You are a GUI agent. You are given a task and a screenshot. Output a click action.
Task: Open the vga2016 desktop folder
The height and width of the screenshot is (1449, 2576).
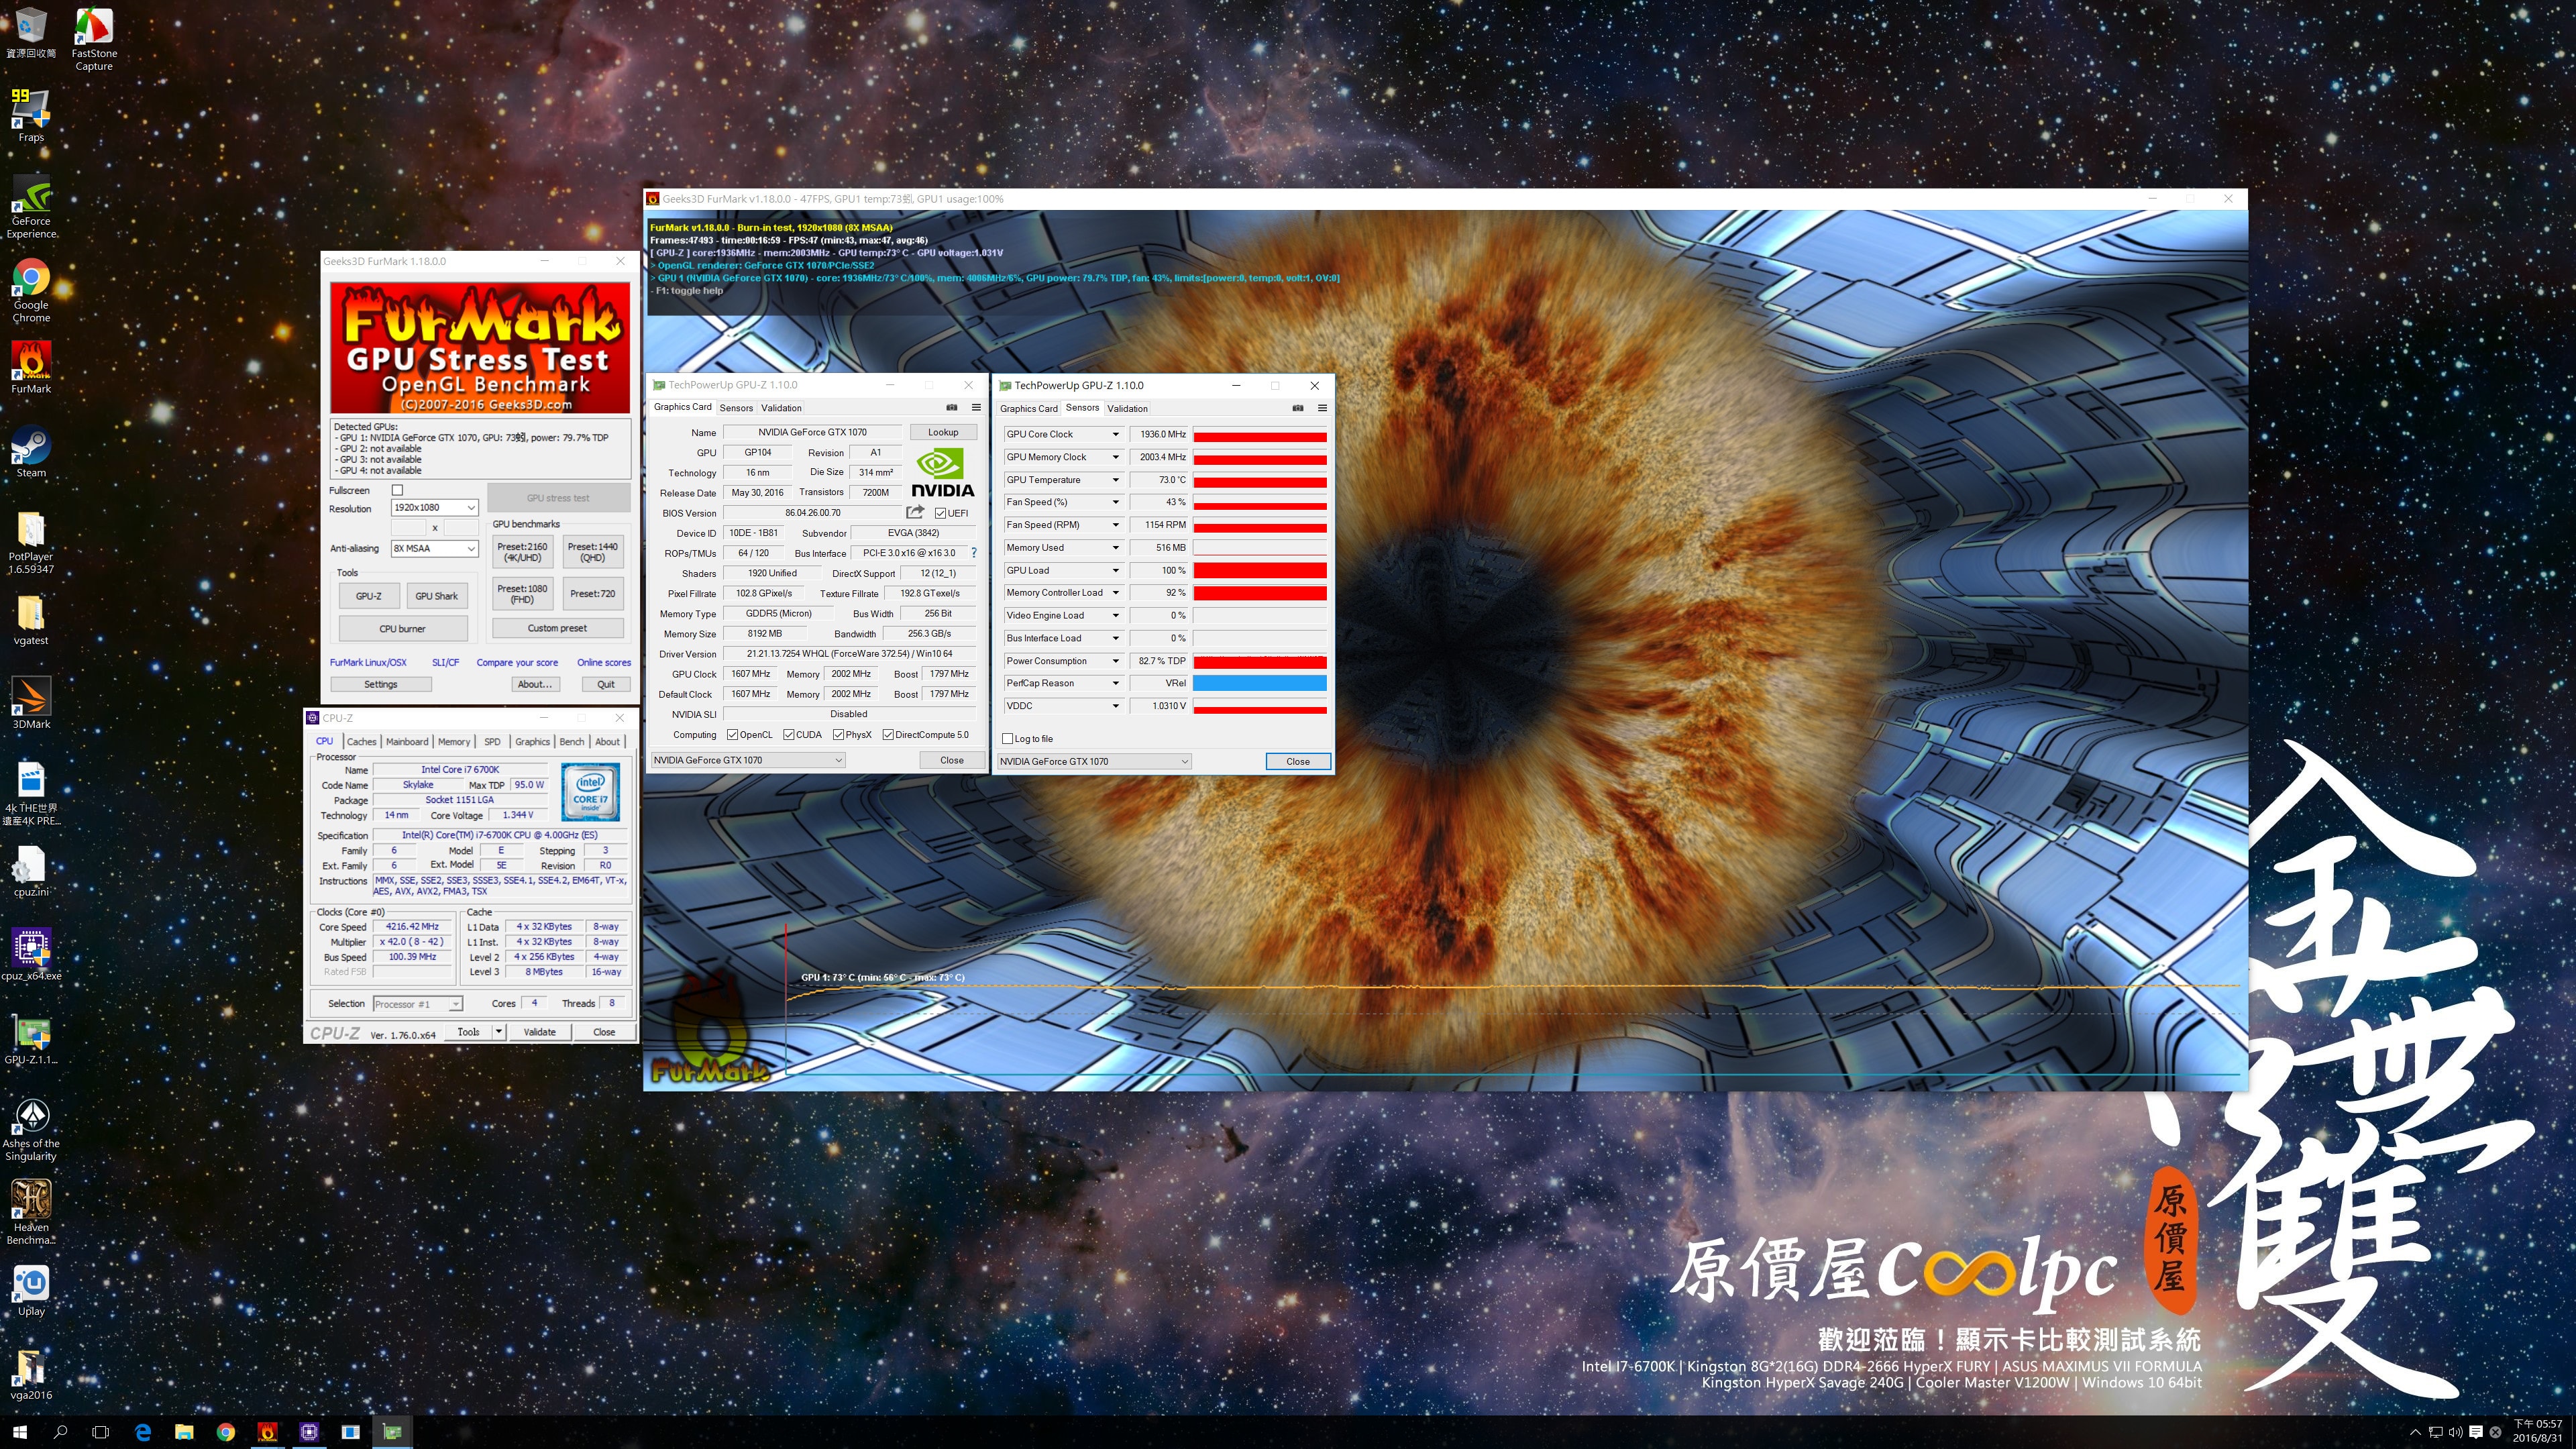click(x=31, y=1374)
